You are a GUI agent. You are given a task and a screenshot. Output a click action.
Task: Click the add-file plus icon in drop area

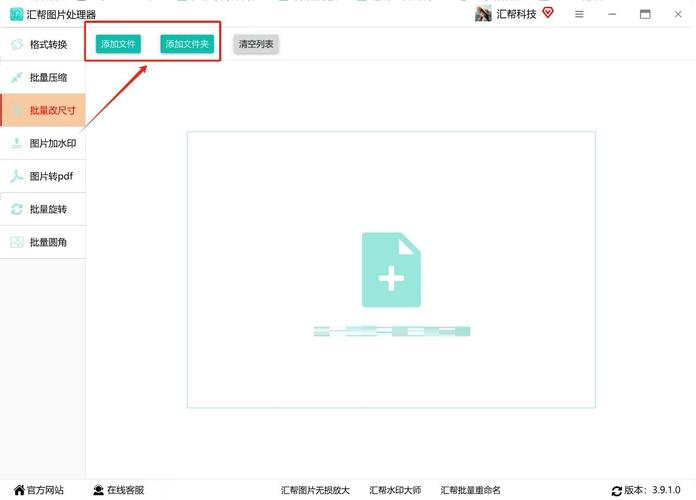tap(391, 270)
